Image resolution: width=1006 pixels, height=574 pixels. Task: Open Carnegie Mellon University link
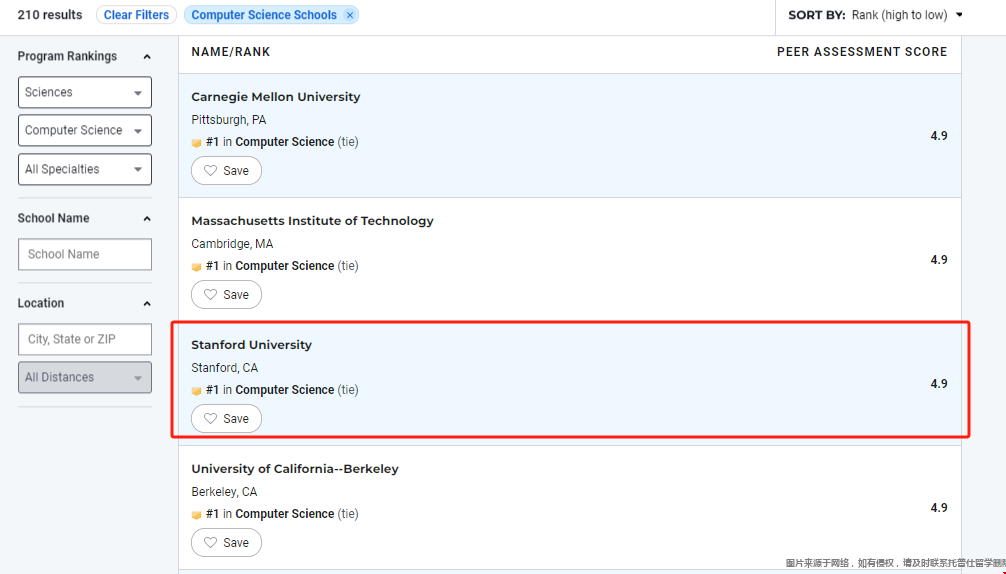(276, 97)
